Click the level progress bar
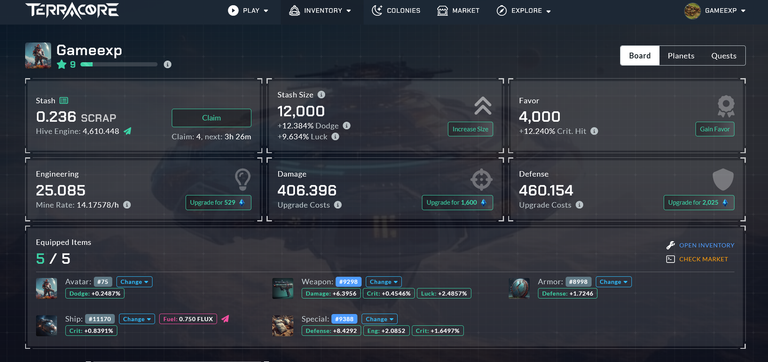The height and width of the screenshot is (362, 768). (119, 64)
